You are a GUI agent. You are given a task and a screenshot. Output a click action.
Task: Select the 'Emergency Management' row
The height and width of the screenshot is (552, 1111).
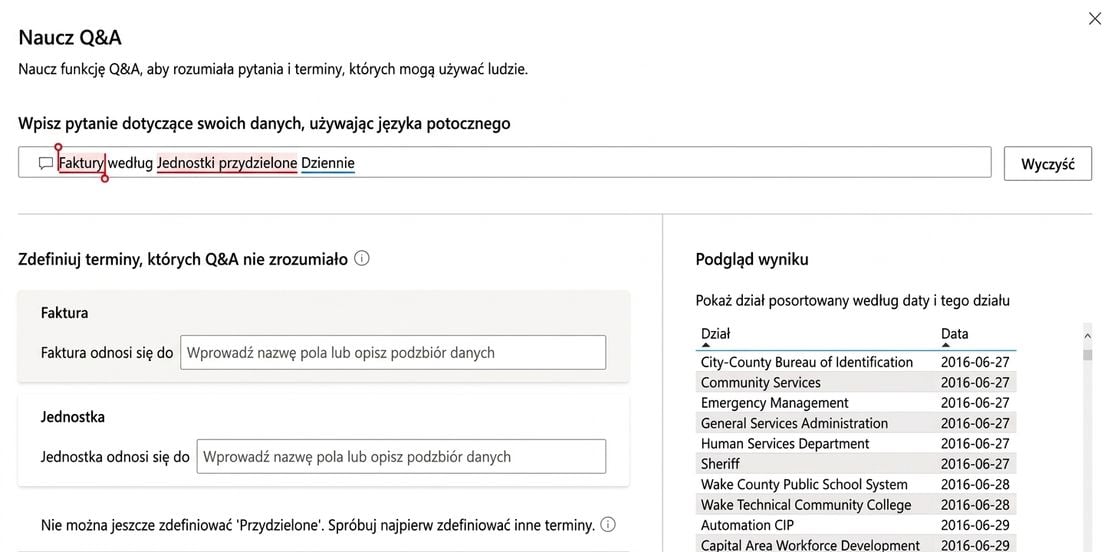pos(856,403)
